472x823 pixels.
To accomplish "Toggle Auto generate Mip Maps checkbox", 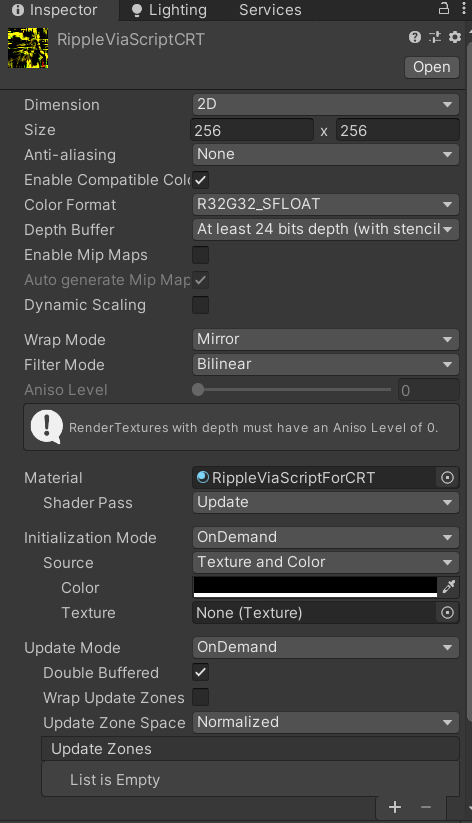I will click(201, 280).
